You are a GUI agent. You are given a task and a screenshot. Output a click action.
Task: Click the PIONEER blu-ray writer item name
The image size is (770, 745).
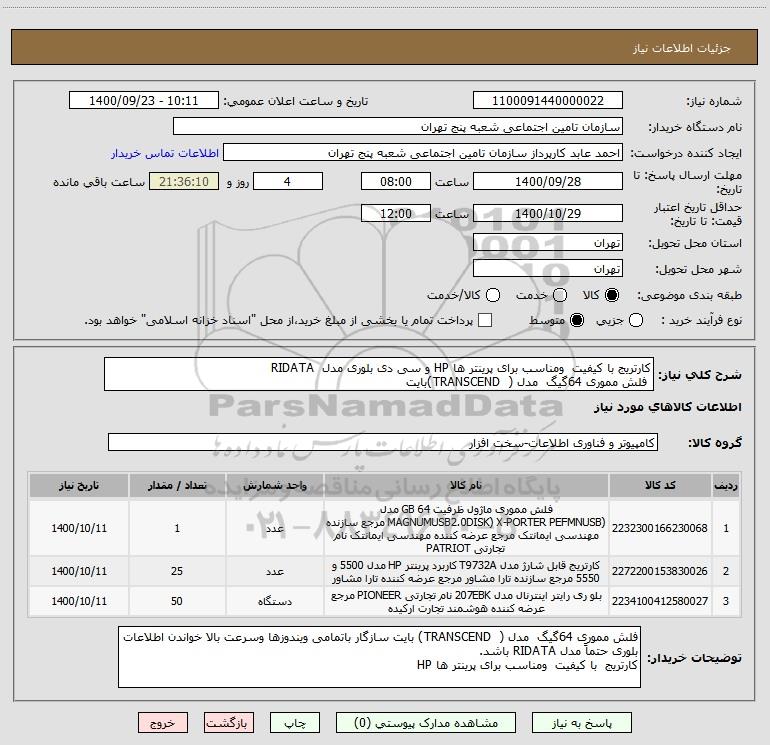tap(466, 602)
